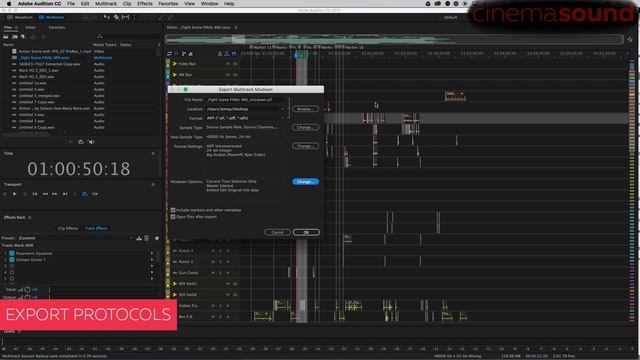
Task: Open the Window menu
Action: coord(209,4)
